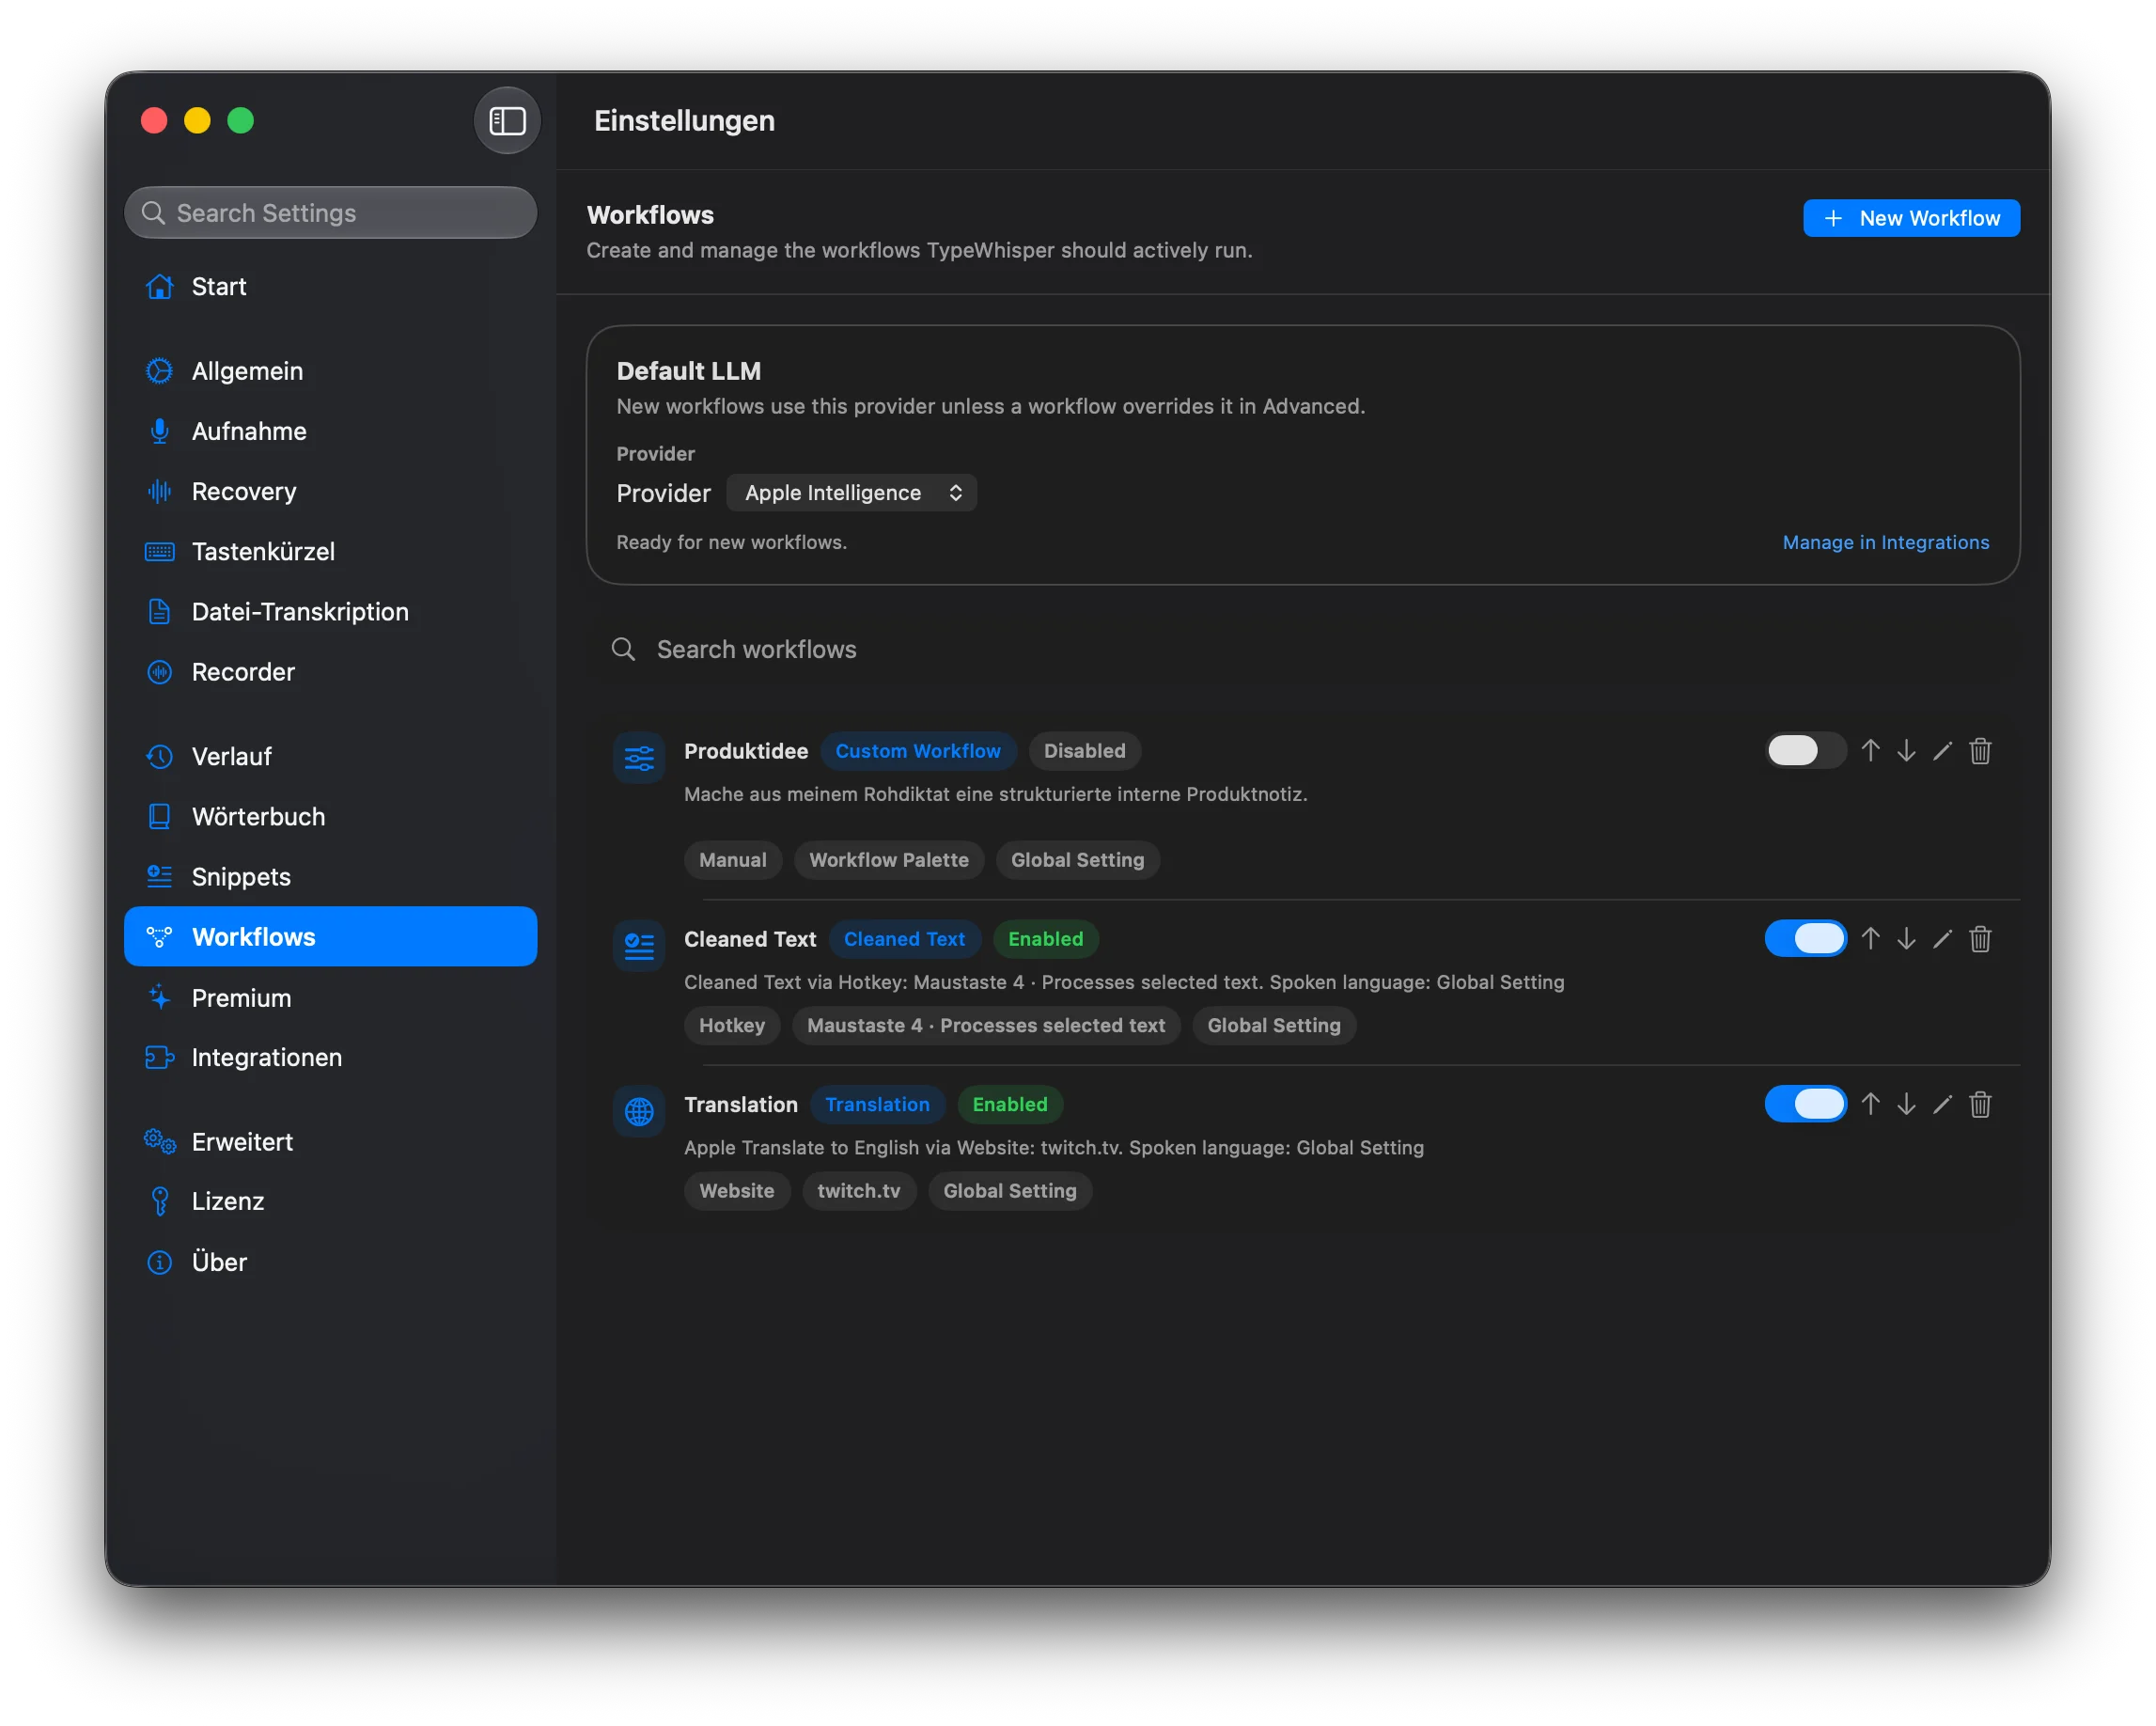Focus the Search workflows field

(1302, 650)
